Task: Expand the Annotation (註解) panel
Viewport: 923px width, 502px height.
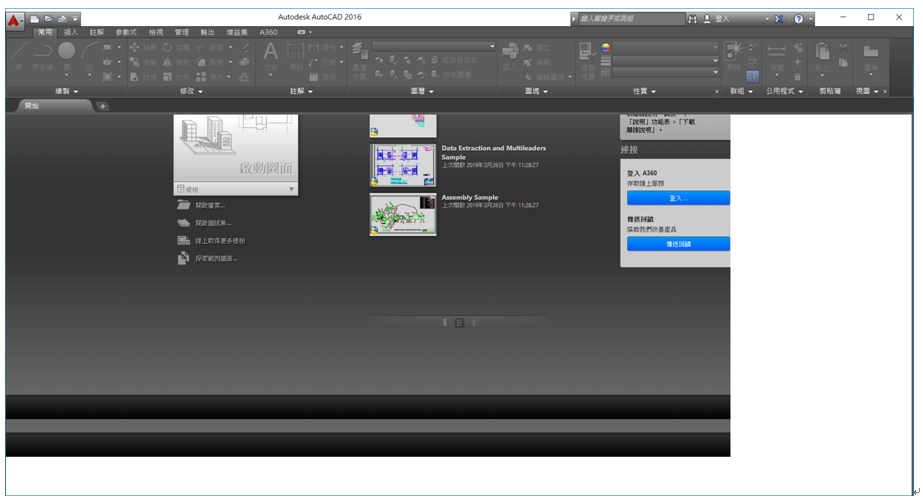Action: 301,91
